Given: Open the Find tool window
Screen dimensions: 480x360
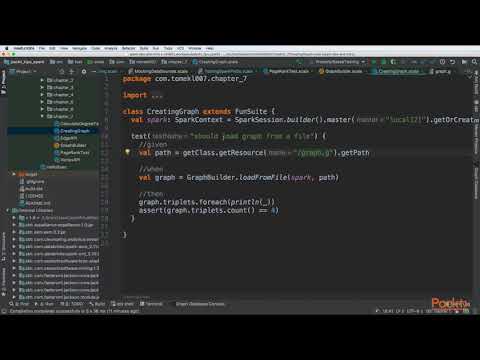Looking at the screenshot, I should (x=19, y=304).
